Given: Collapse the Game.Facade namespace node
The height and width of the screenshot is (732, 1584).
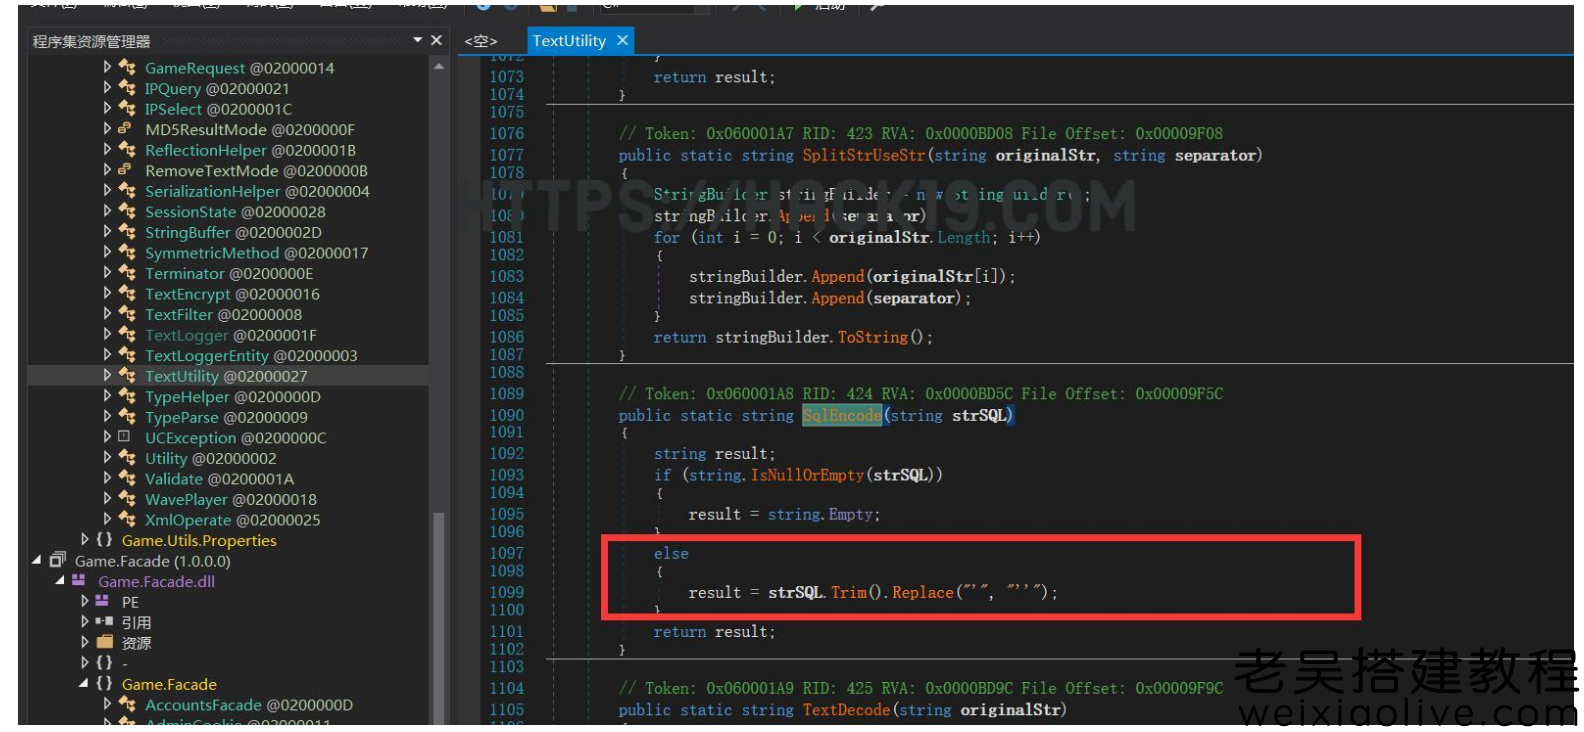Looking at the screenshot, I should coord(84,684).
